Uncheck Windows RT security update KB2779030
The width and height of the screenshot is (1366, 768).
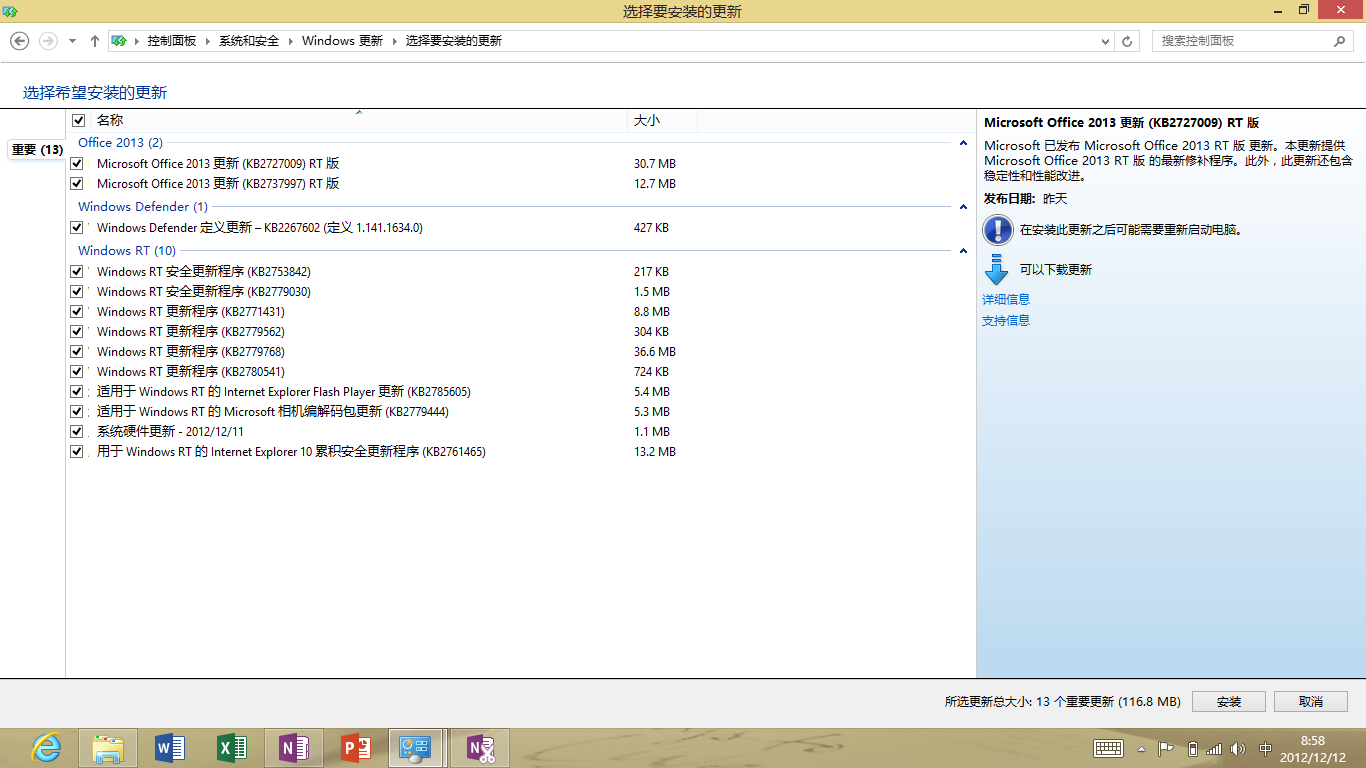click(77, 292)
